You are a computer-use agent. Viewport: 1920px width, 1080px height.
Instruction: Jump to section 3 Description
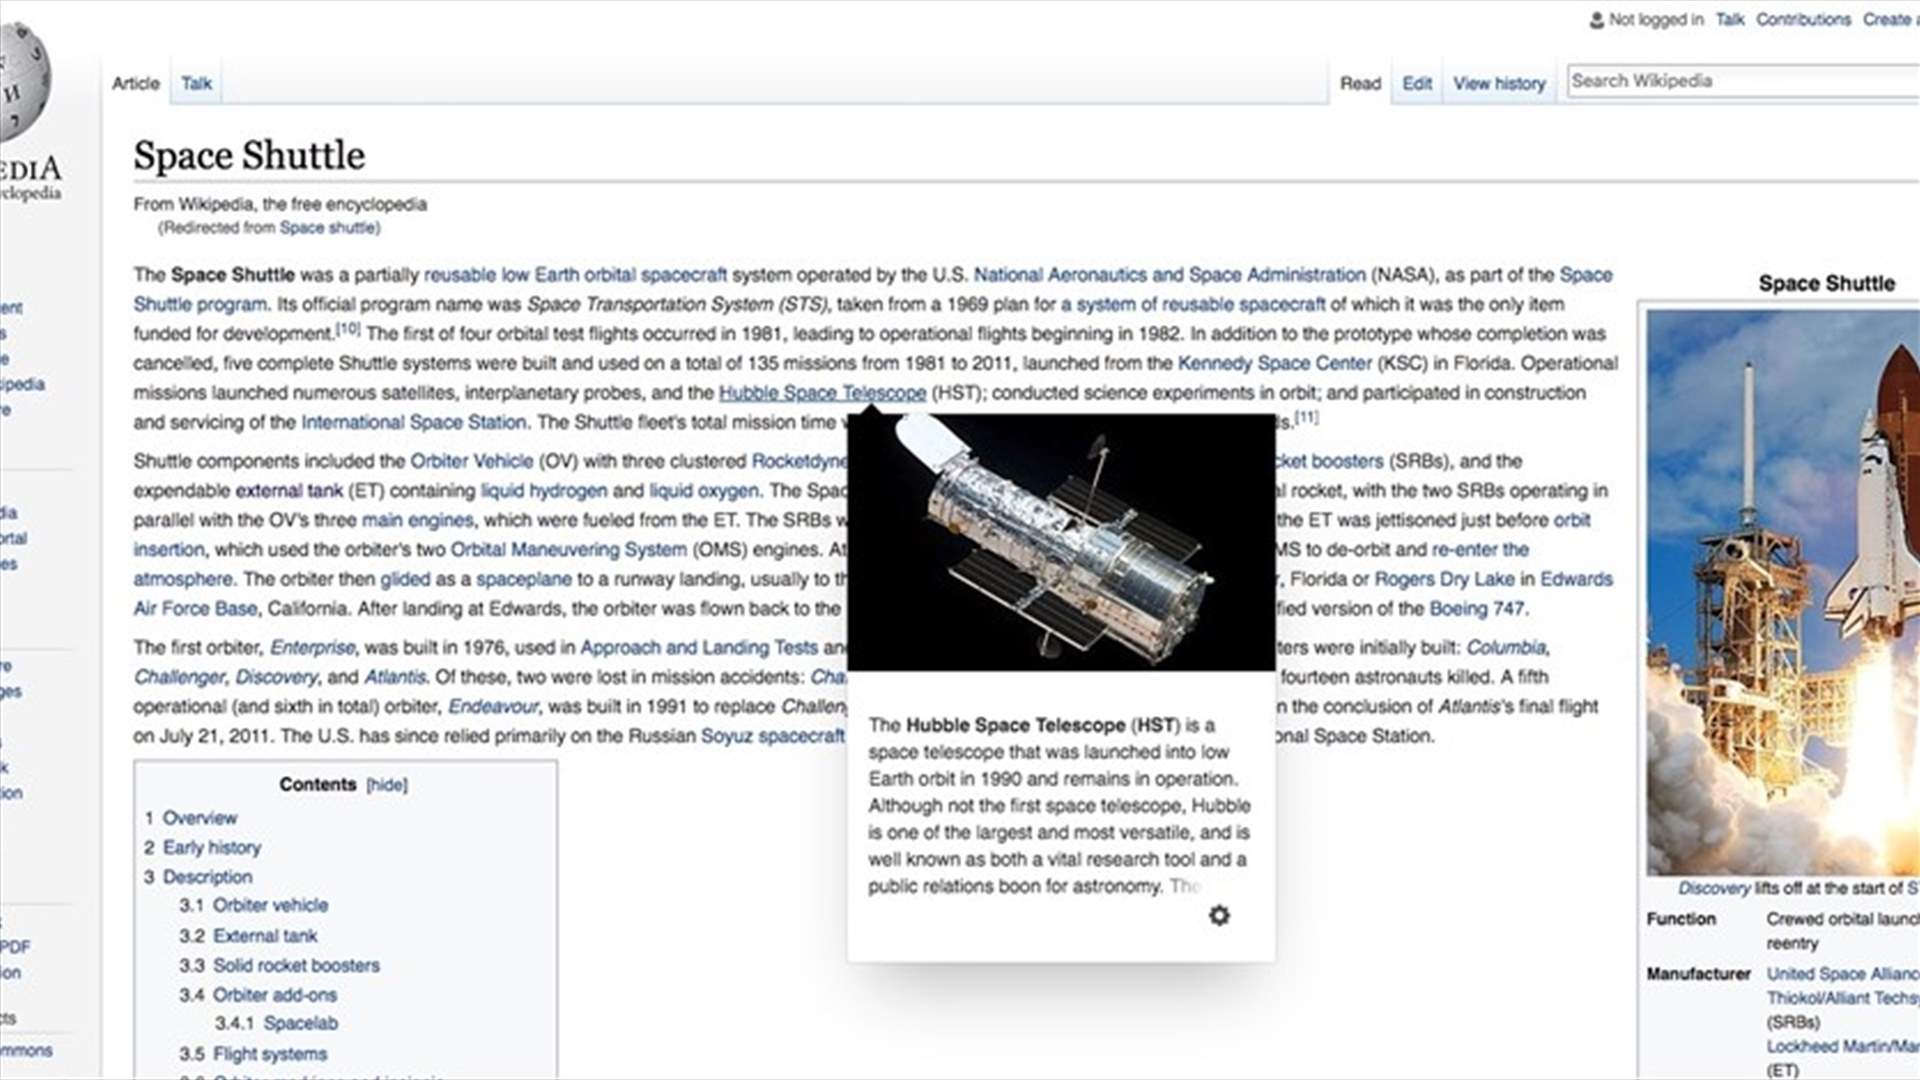[208, 877]
